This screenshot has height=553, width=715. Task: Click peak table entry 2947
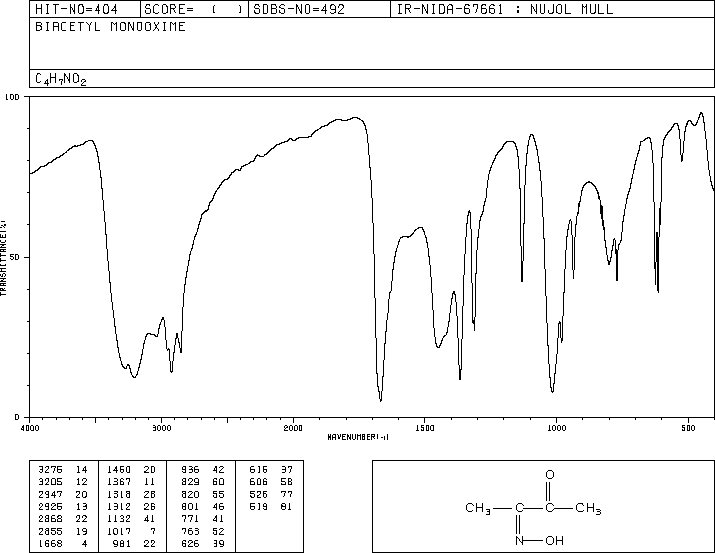[x=50, y=494]
